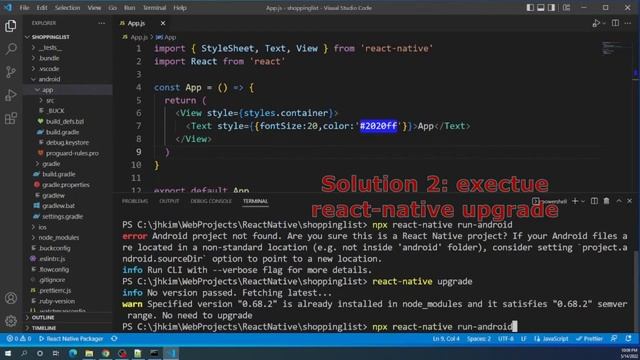
Task: Click the Run code play icon
Action: [596, 23]
